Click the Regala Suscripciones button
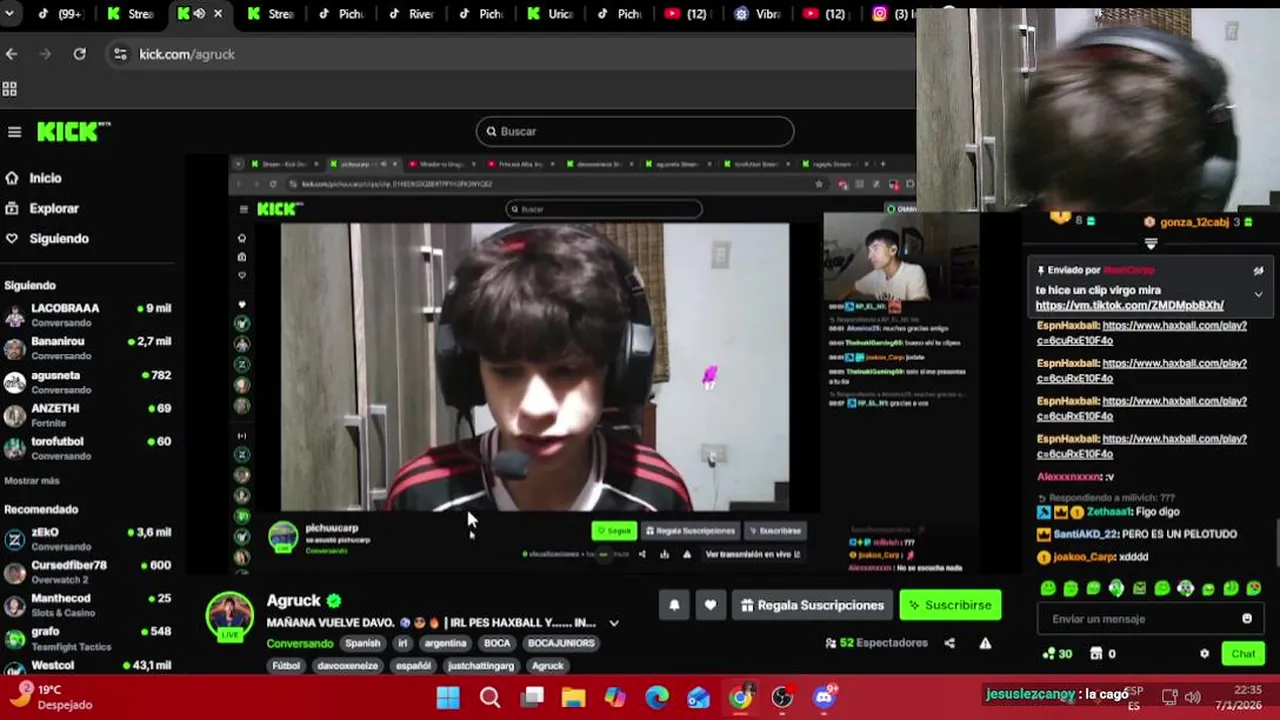The width and height of the screenshot is (1280, 720). (x=812, y=605)
